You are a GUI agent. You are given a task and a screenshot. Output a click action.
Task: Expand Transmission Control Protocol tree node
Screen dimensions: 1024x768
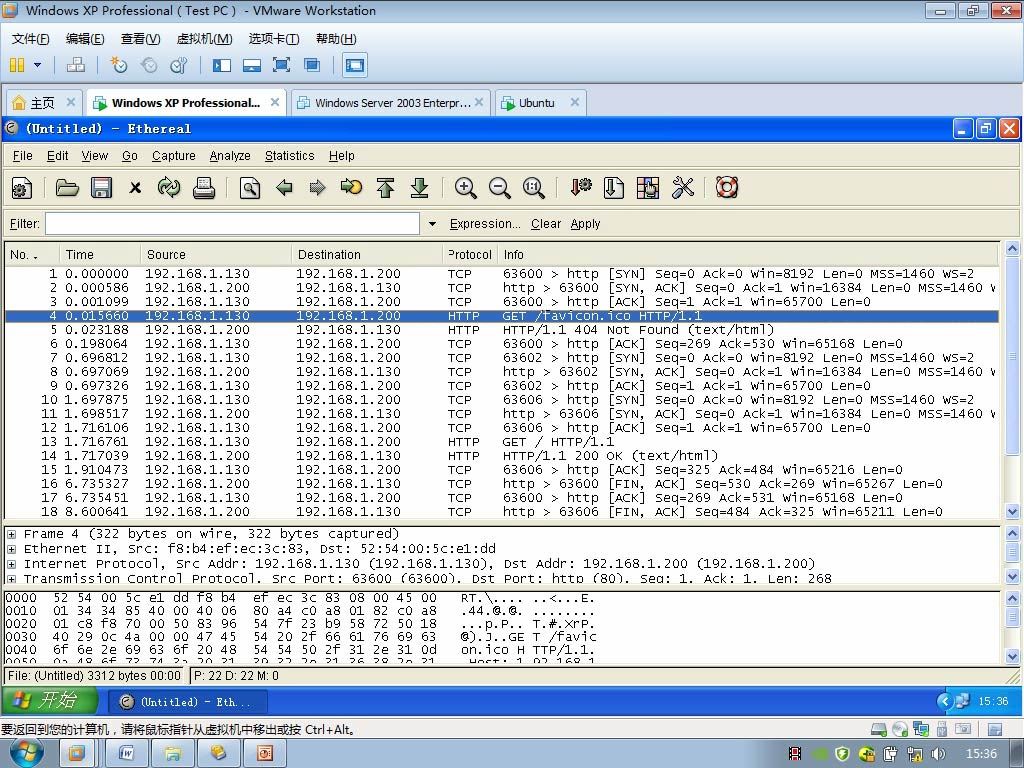11,579
